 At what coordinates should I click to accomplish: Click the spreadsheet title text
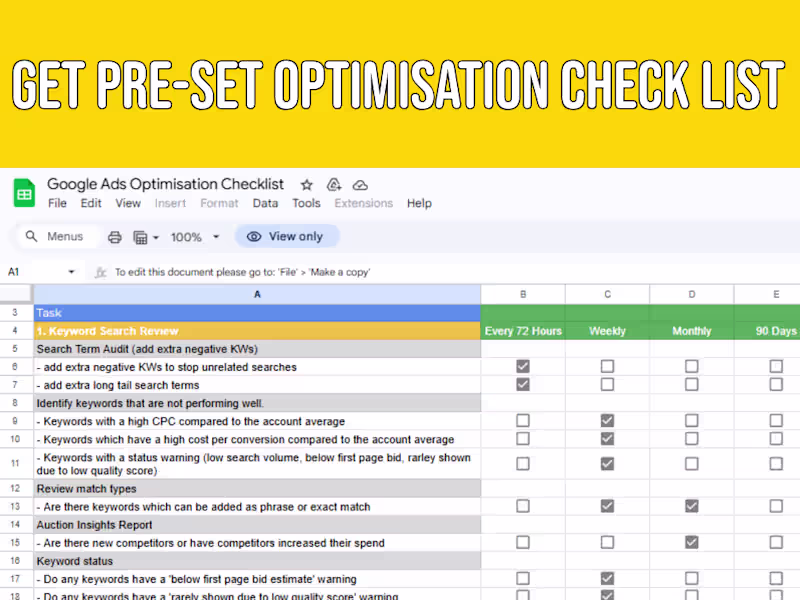pyautogui.click(x=165, y=184)
